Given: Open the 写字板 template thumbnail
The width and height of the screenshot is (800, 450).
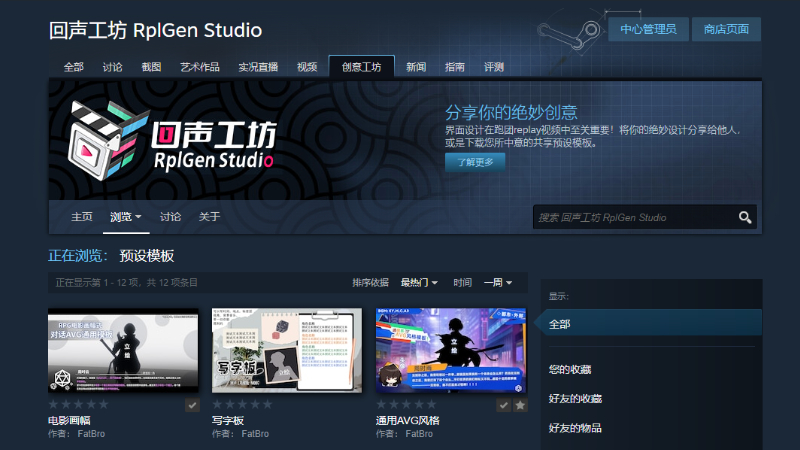Looking at the screenshot, I should pyautogui.click(x=287, y=350).
